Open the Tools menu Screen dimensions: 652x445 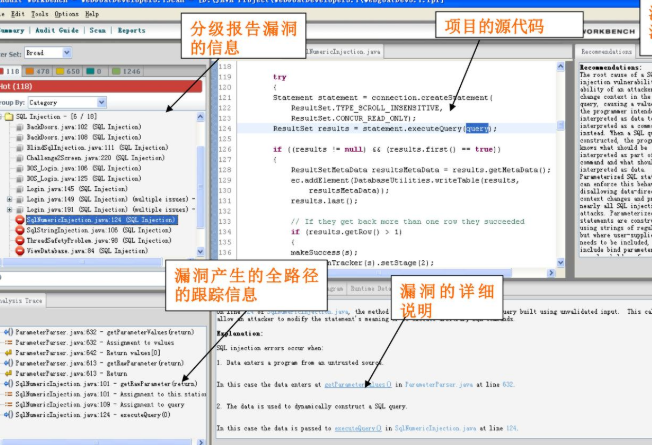[40, 14]
